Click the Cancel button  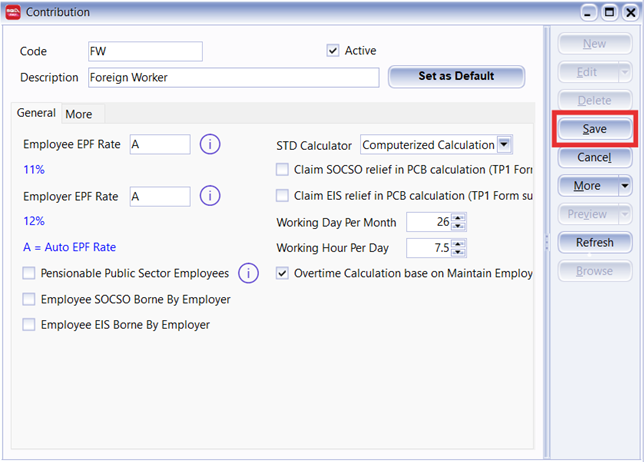[x=594, y=158]
